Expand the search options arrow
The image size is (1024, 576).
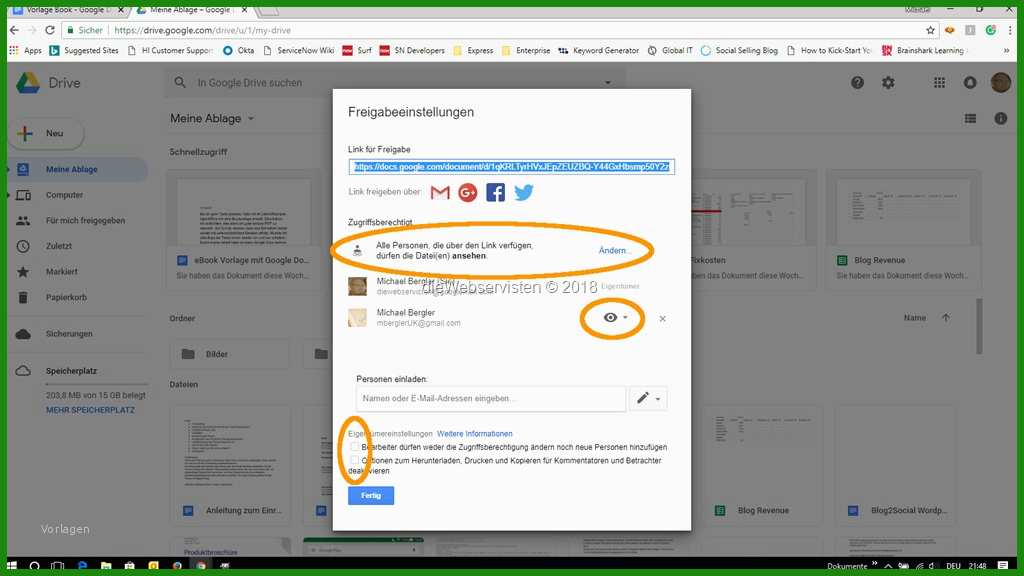pos(607,83)
